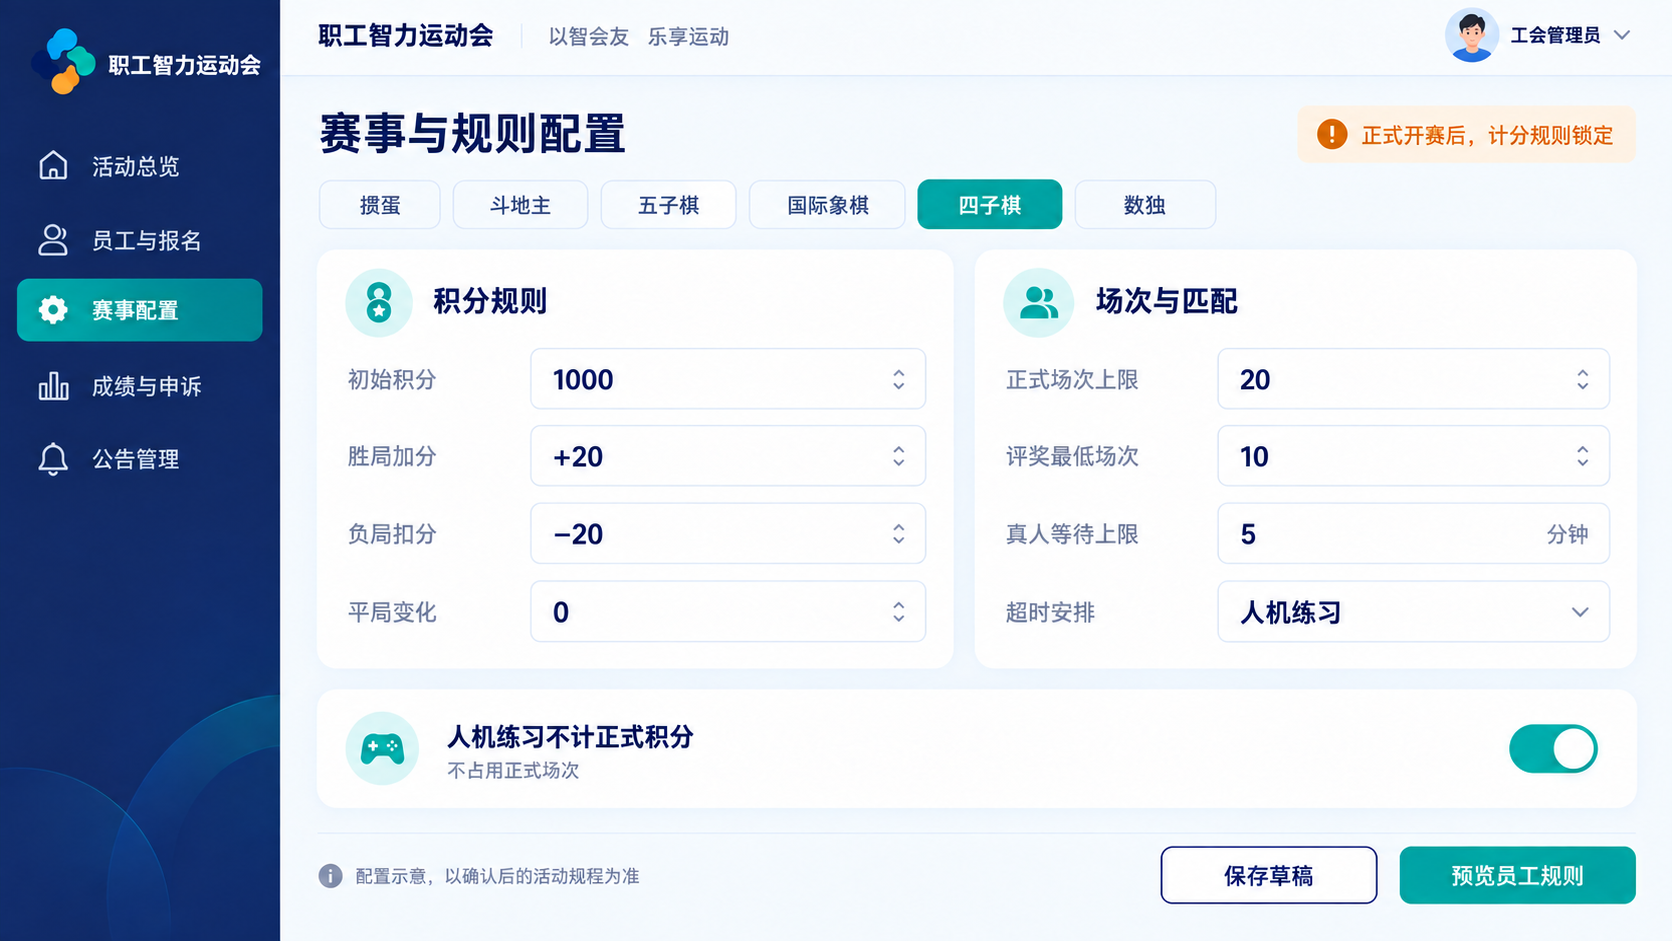Click the home icon beside 活动总览

click(x=53, y=165)
